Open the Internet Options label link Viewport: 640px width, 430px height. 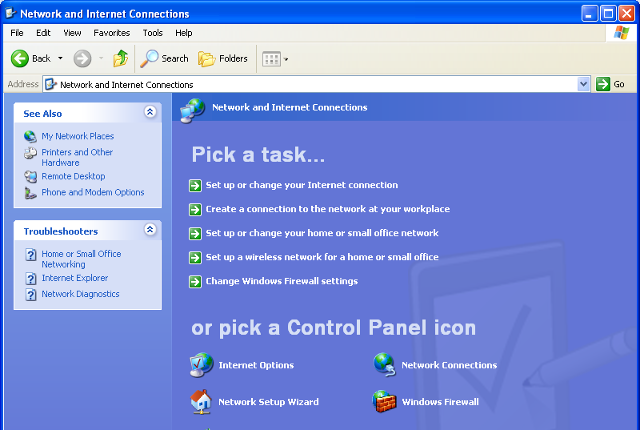coord(256,365)
